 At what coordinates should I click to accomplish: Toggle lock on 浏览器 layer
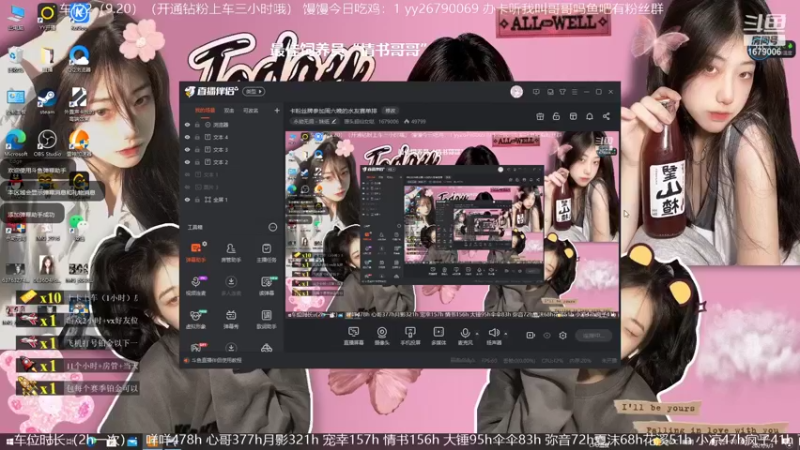pyautogui.click(x=197, y=124)
